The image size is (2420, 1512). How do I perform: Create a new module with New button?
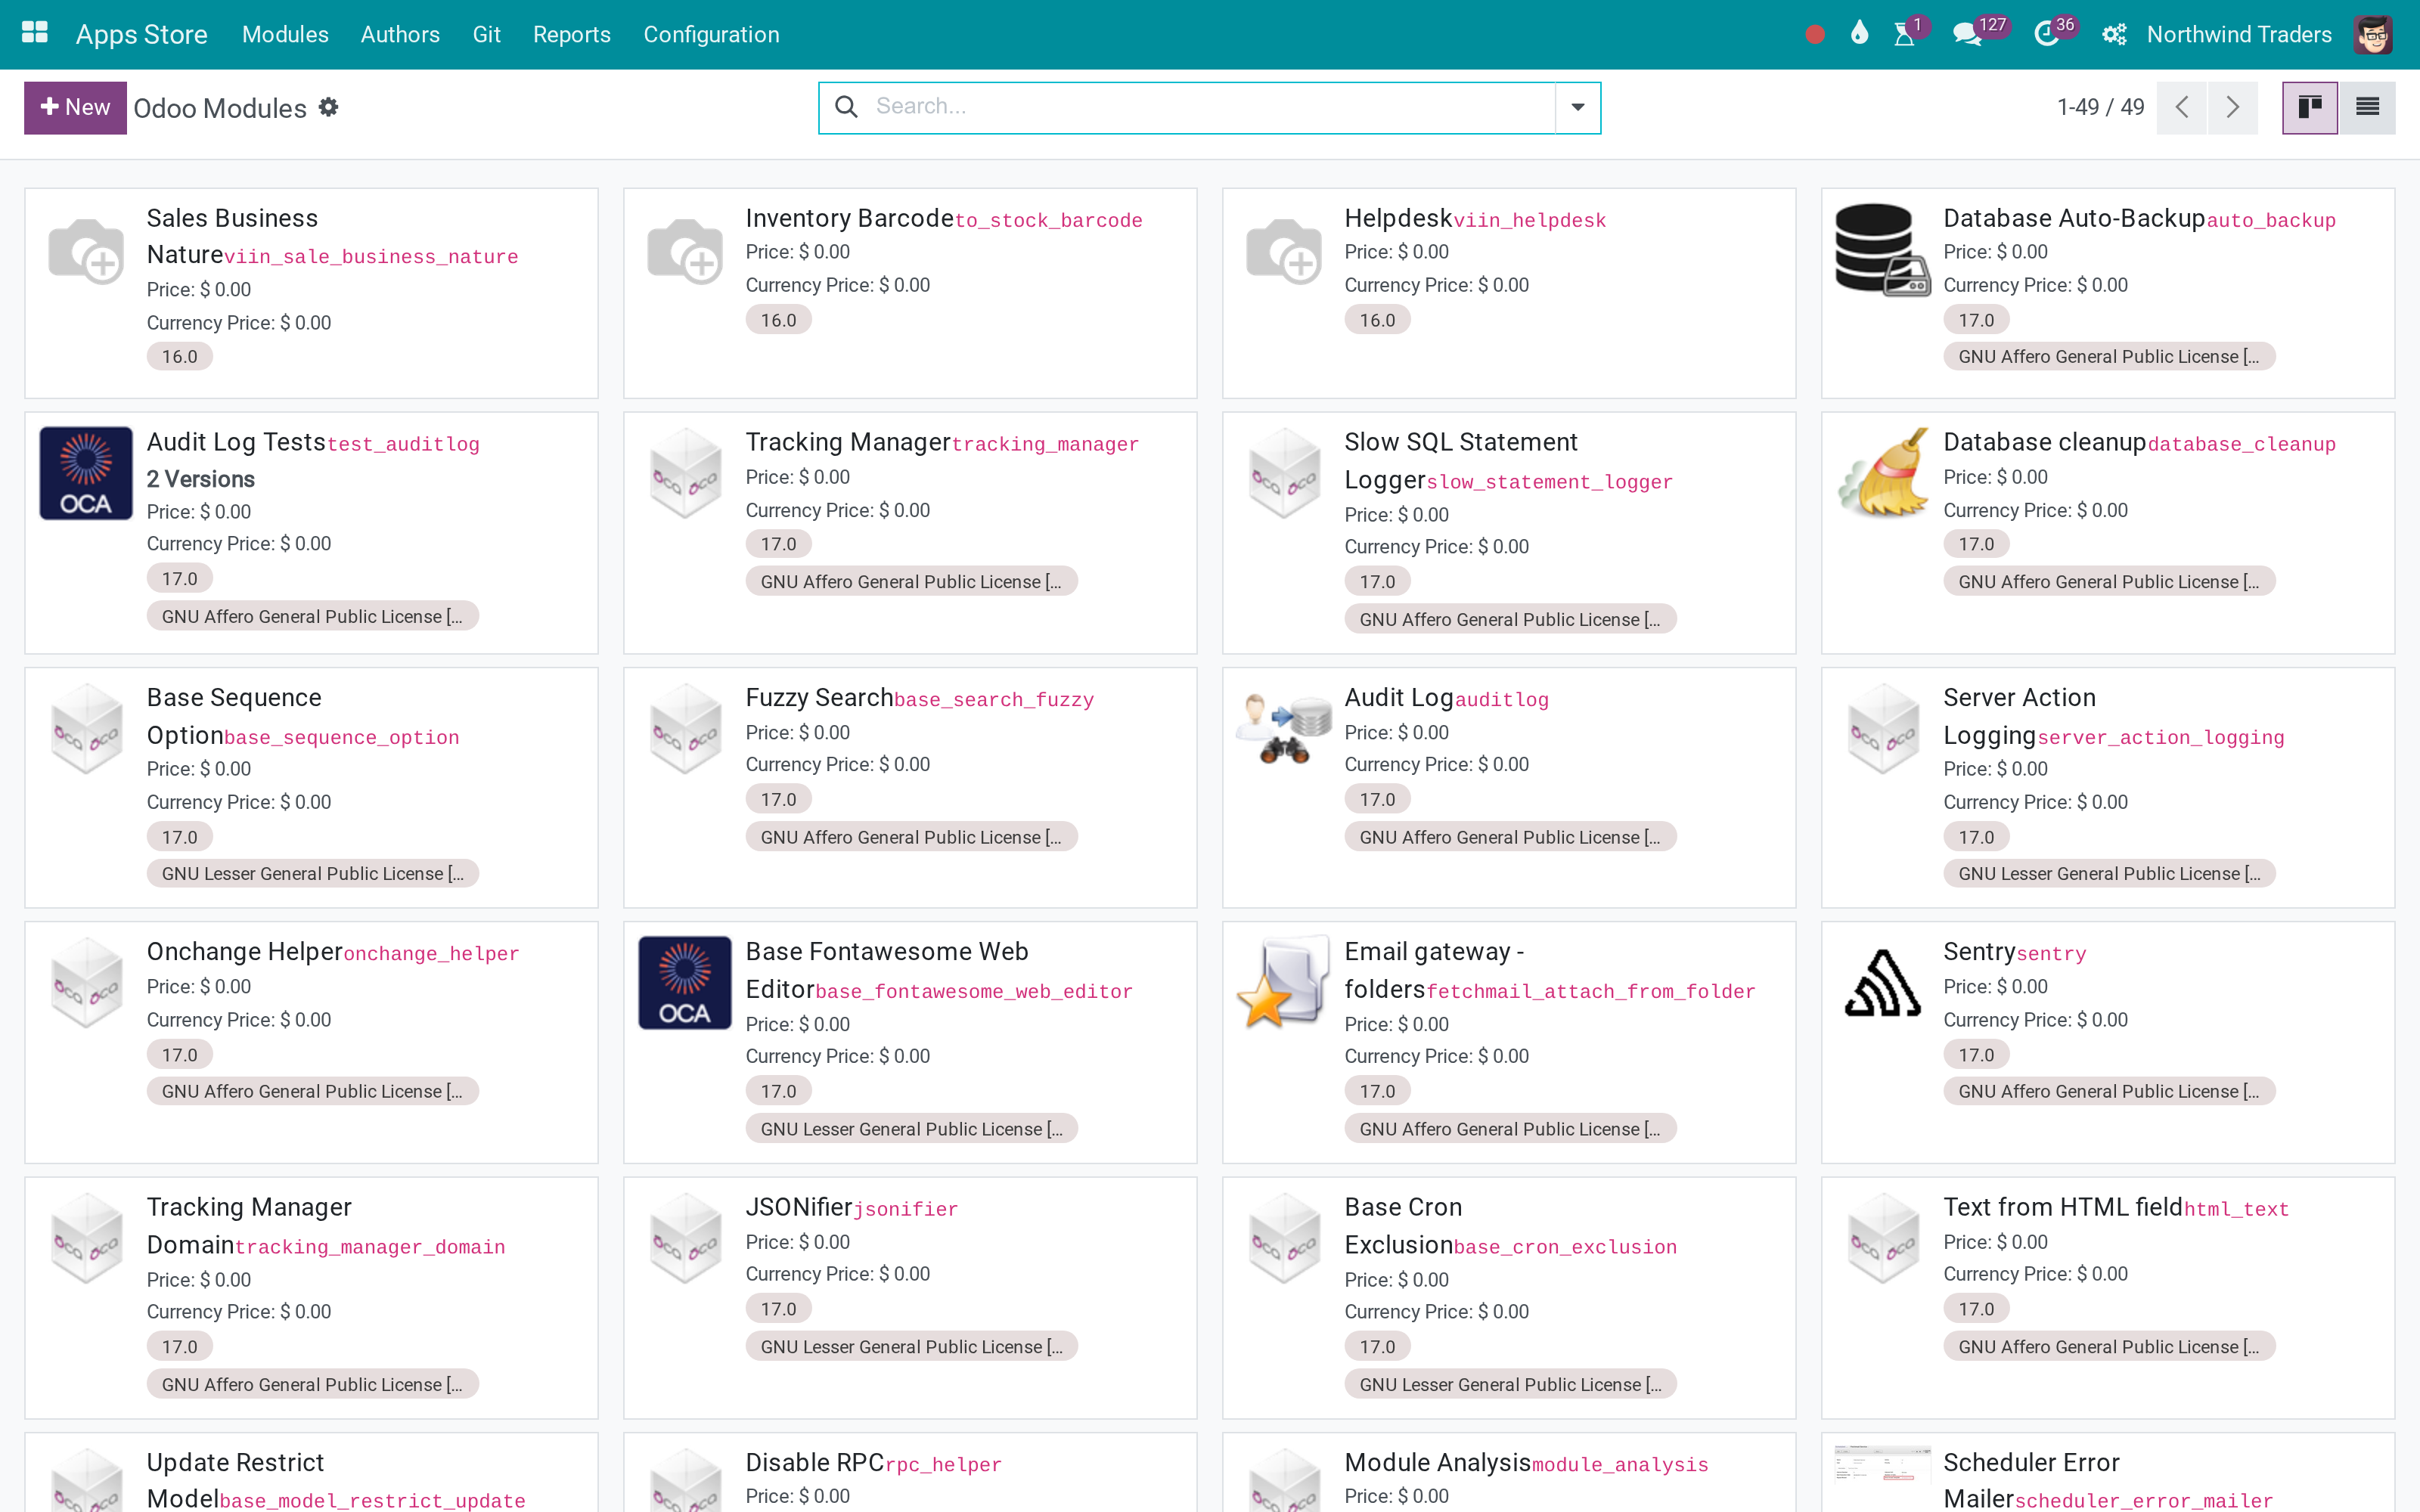pyautogui.click(x=75, y=107)
